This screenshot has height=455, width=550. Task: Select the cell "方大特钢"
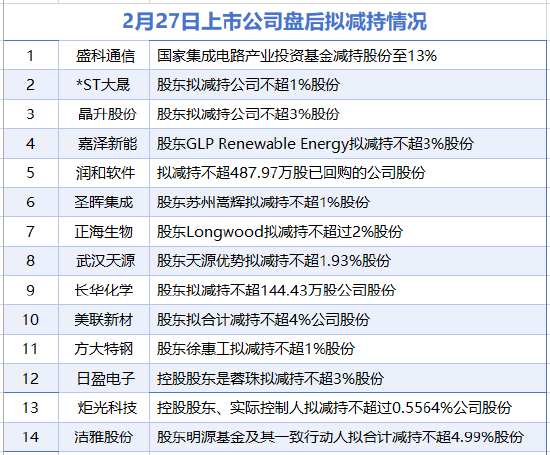[x=104, y=349]
